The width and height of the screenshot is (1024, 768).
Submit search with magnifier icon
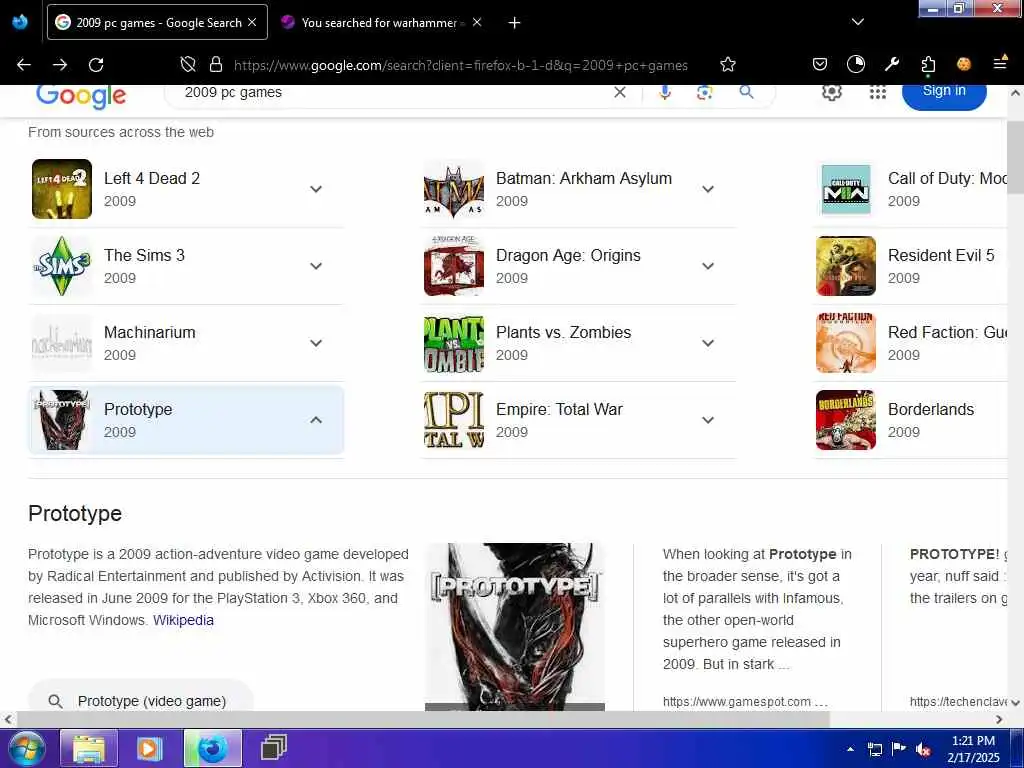tap(746, 92)
